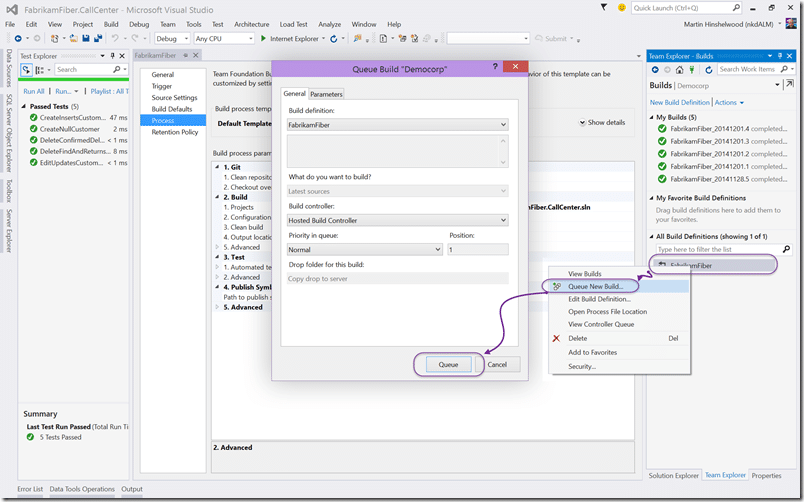Click the Quick Launch search box
The image size is (804, 502).
click(680, 8)
